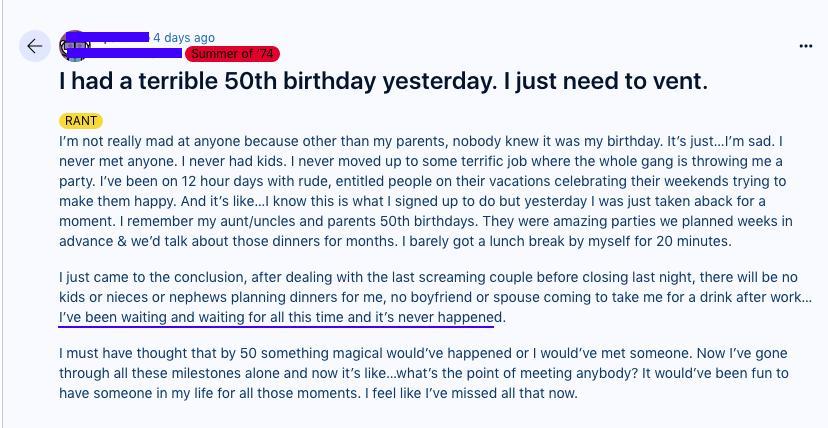This screenshot has width=828, height=428.
Task: Open the three-dot more options menu
Action: point(805,46)
